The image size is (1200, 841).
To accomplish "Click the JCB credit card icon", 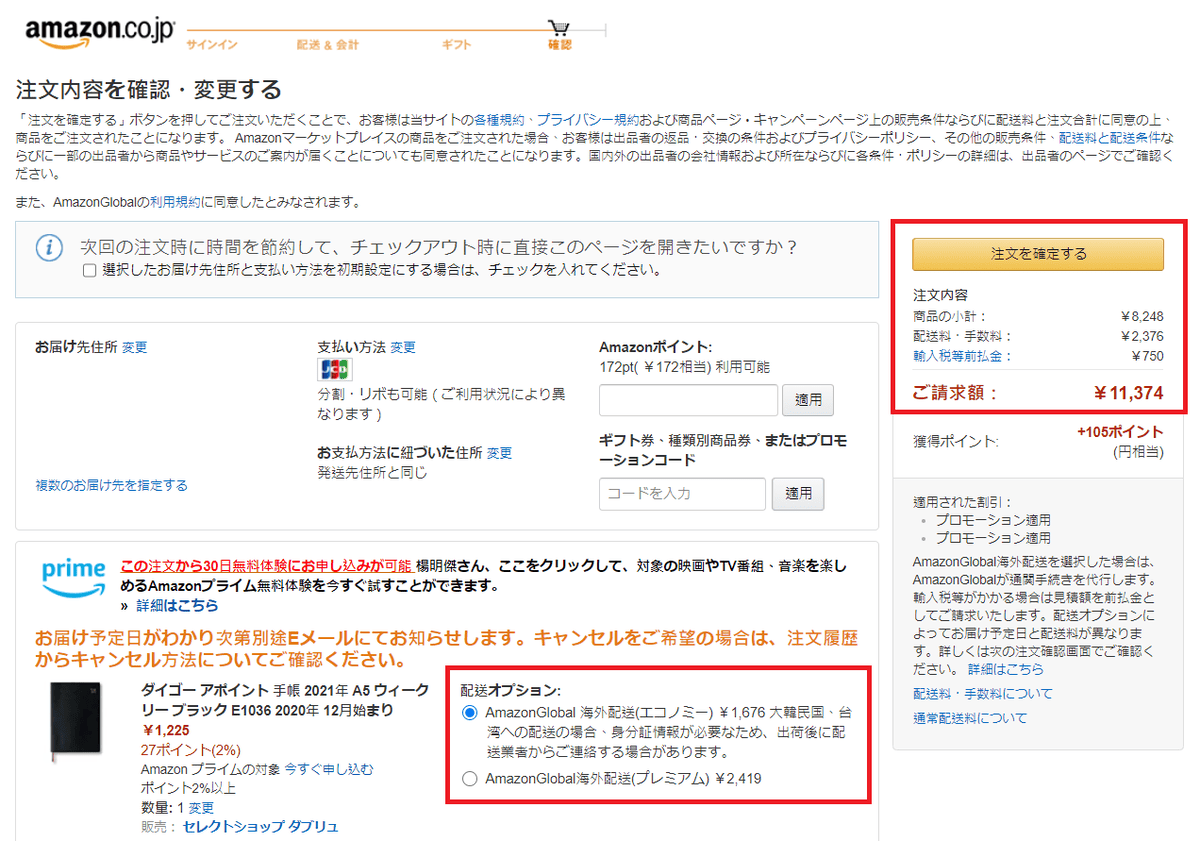I will pyautogui.click(x=335, y=368).
